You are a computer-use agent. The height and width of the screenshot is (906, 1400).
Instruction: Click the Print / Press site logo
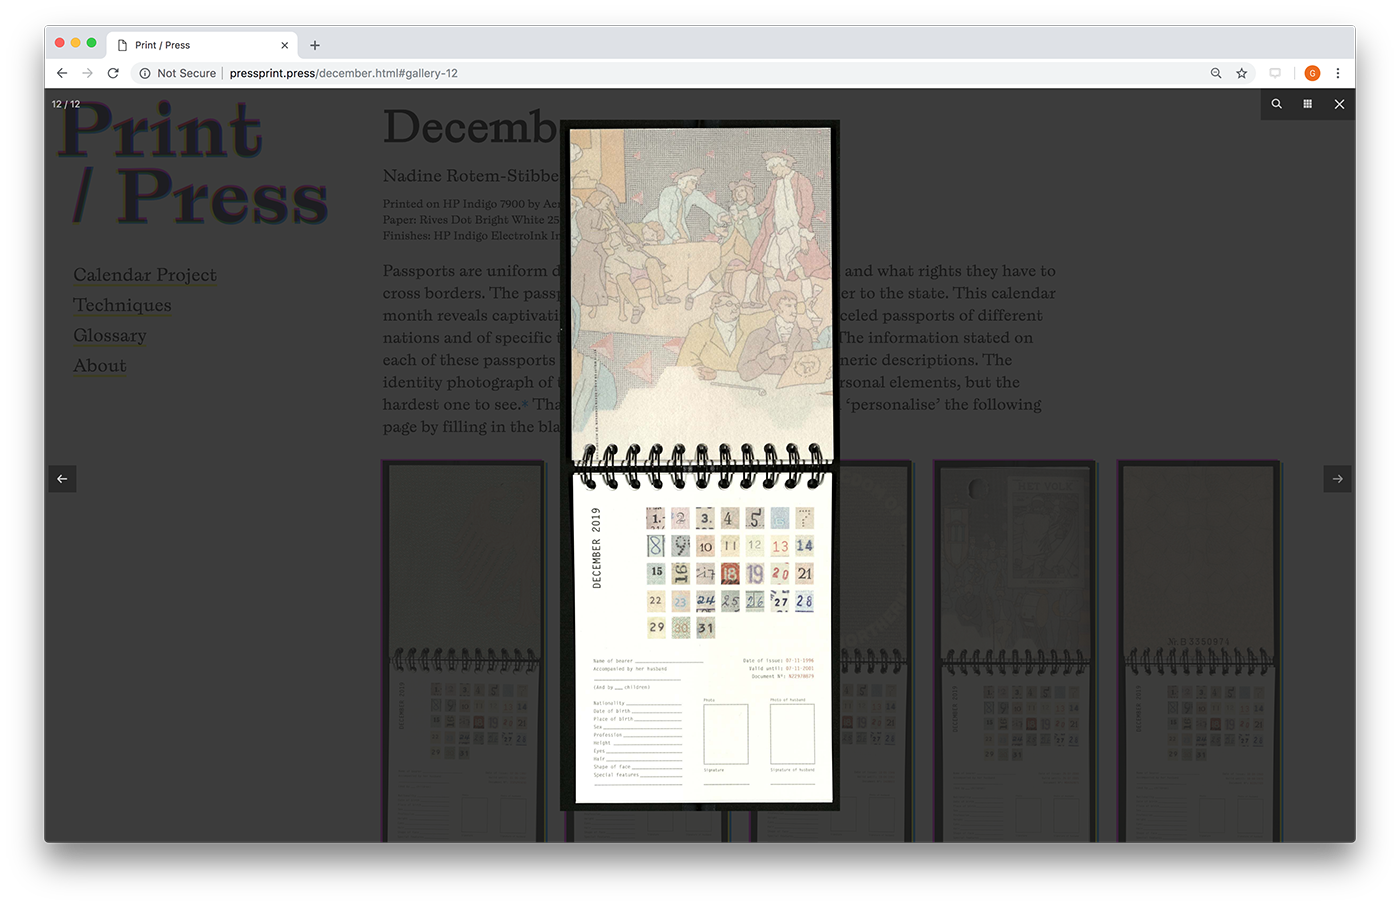[x=193, y=163]
